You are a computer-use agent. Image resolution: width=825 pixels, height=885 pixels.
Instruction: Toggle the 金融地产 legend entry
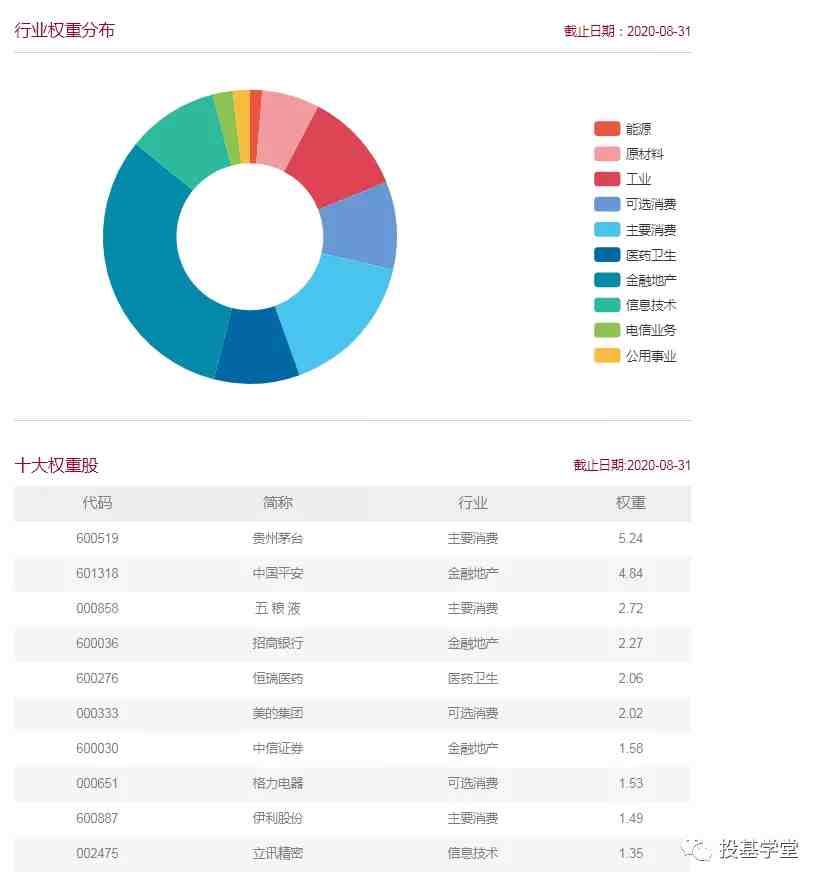click(x=635, y=280)
